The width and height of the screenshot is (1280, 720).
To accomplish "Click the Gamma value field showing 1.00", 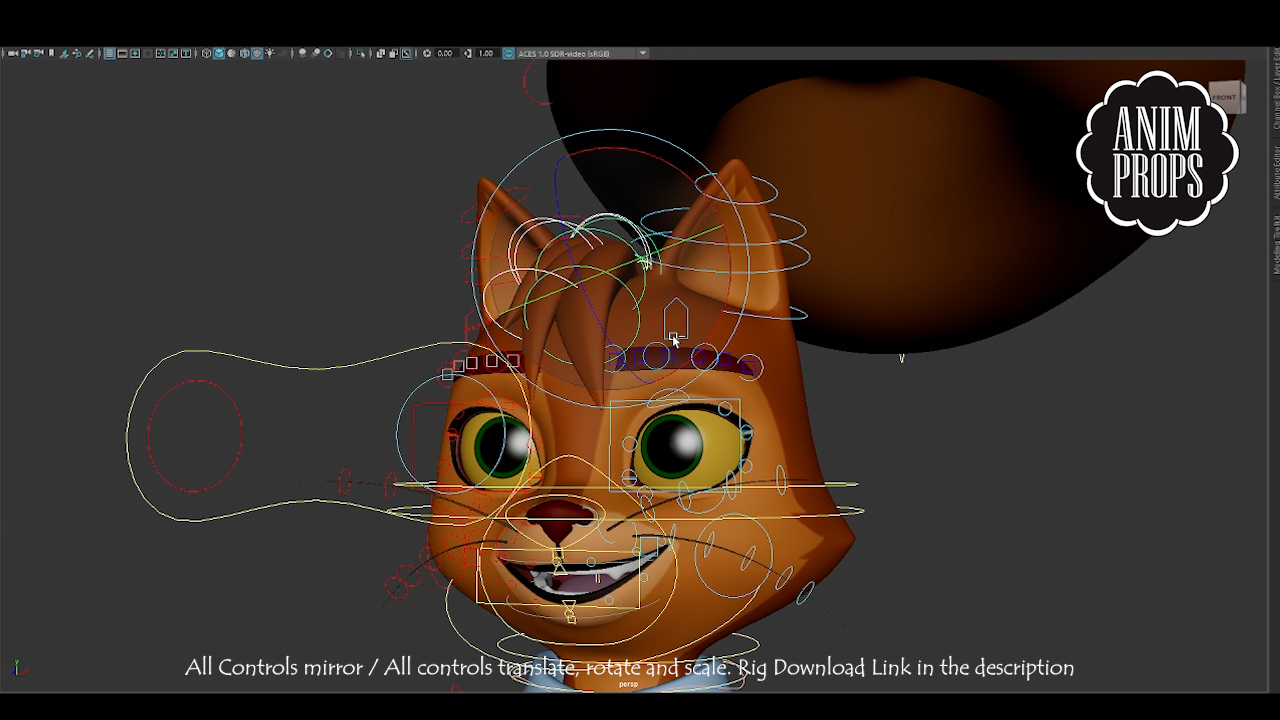I will [x=486, y=53].
